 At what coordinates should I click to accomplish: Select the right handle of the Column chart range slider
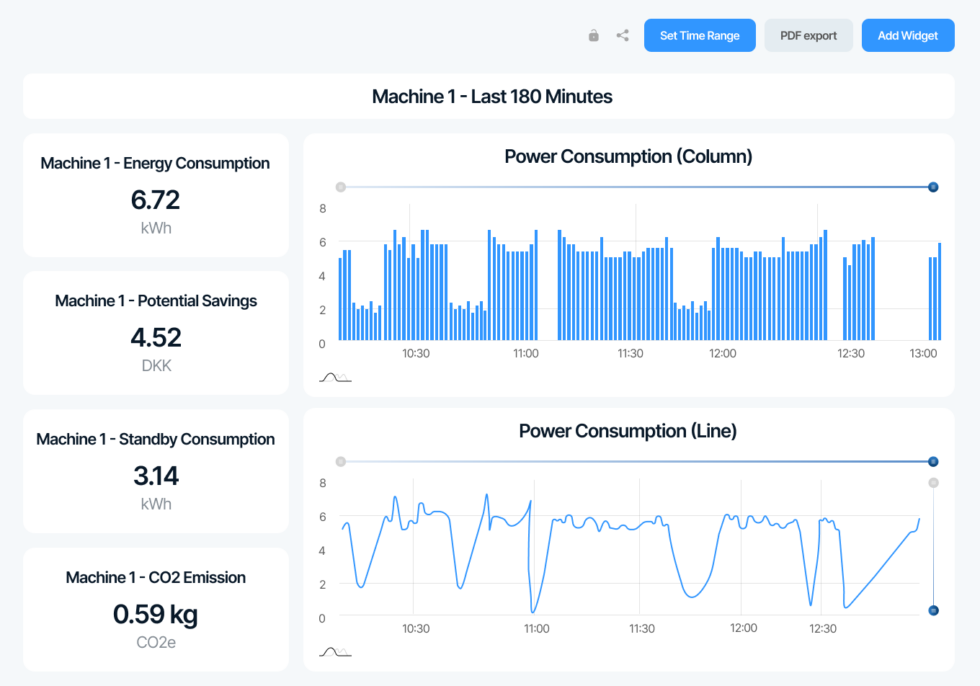(x=933, y=186)
